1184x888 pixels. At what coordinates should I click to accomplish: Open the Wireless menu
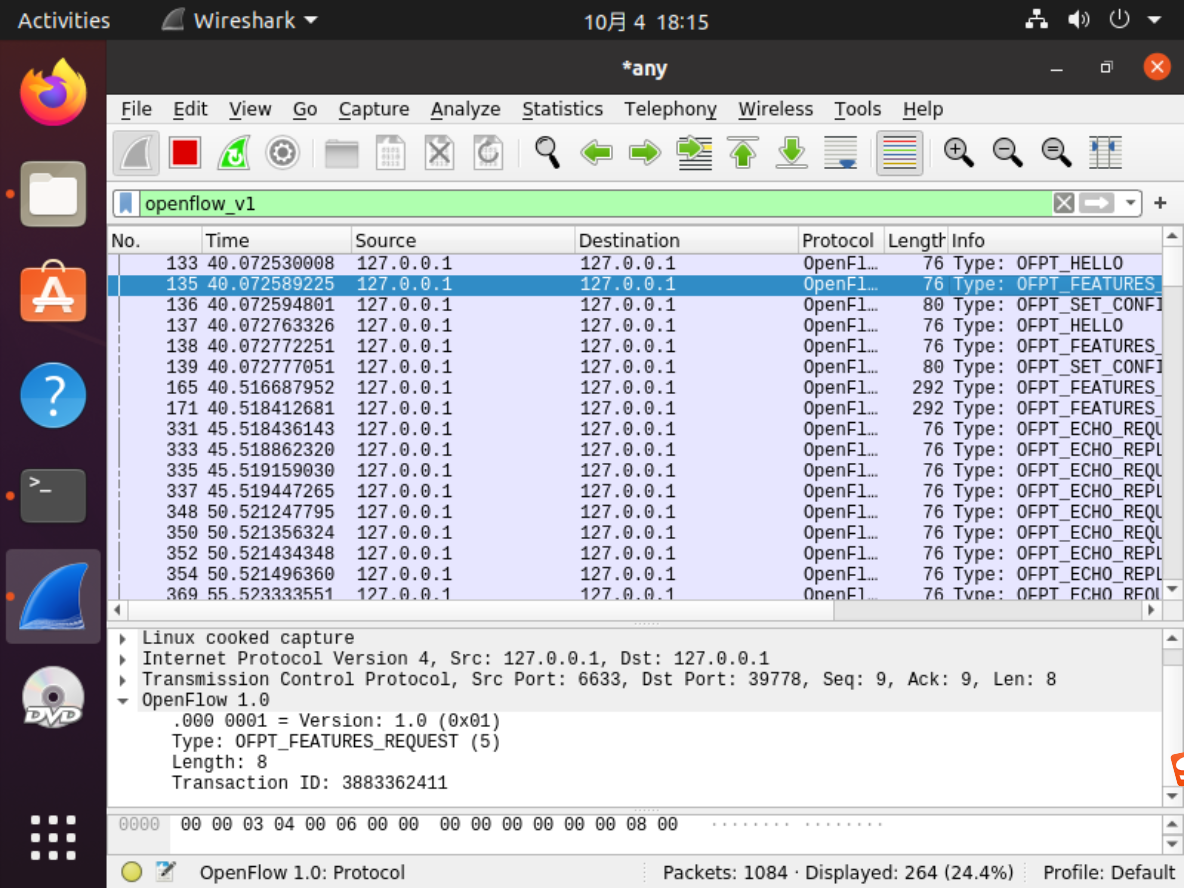[775, 109]
